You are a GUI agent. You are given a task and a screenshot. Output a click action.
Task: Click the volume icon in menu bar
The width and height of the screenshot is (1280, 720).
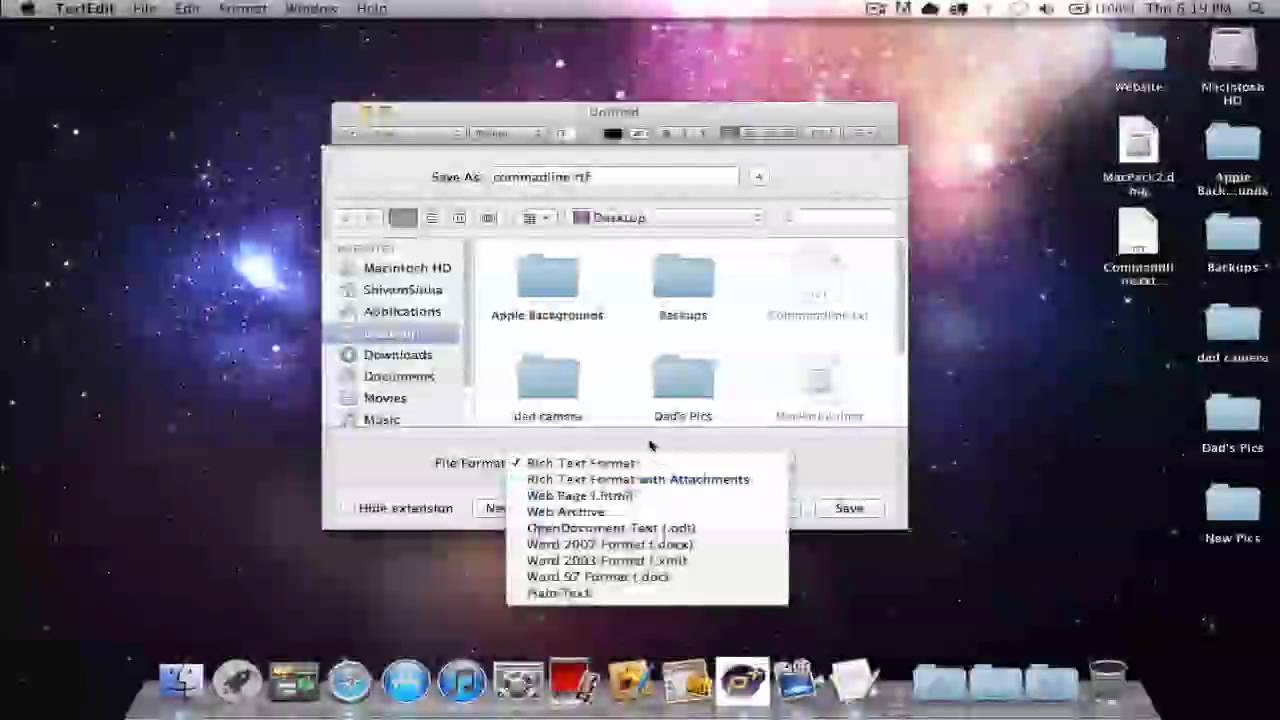[x=1046, y=8]
